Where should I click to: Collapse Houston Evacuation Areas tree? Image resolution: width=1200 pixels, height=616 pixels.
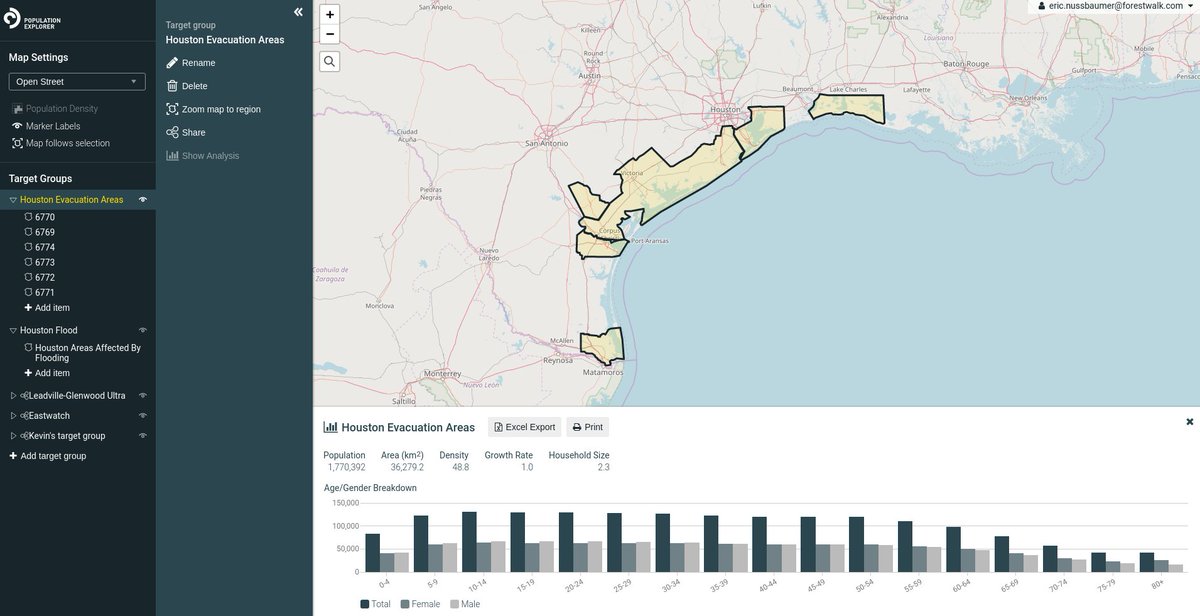[x=13, y=200]
